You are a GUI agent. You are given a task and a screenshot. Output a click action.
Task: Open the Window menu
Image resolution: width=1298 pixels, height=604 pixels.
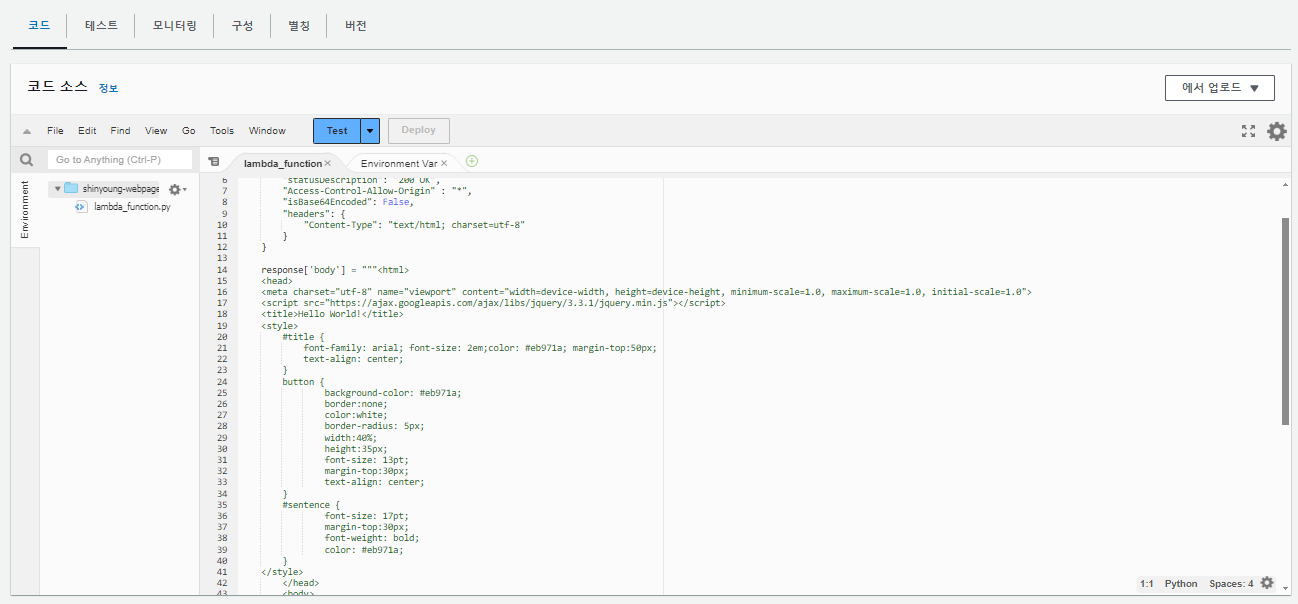(267, 131)
